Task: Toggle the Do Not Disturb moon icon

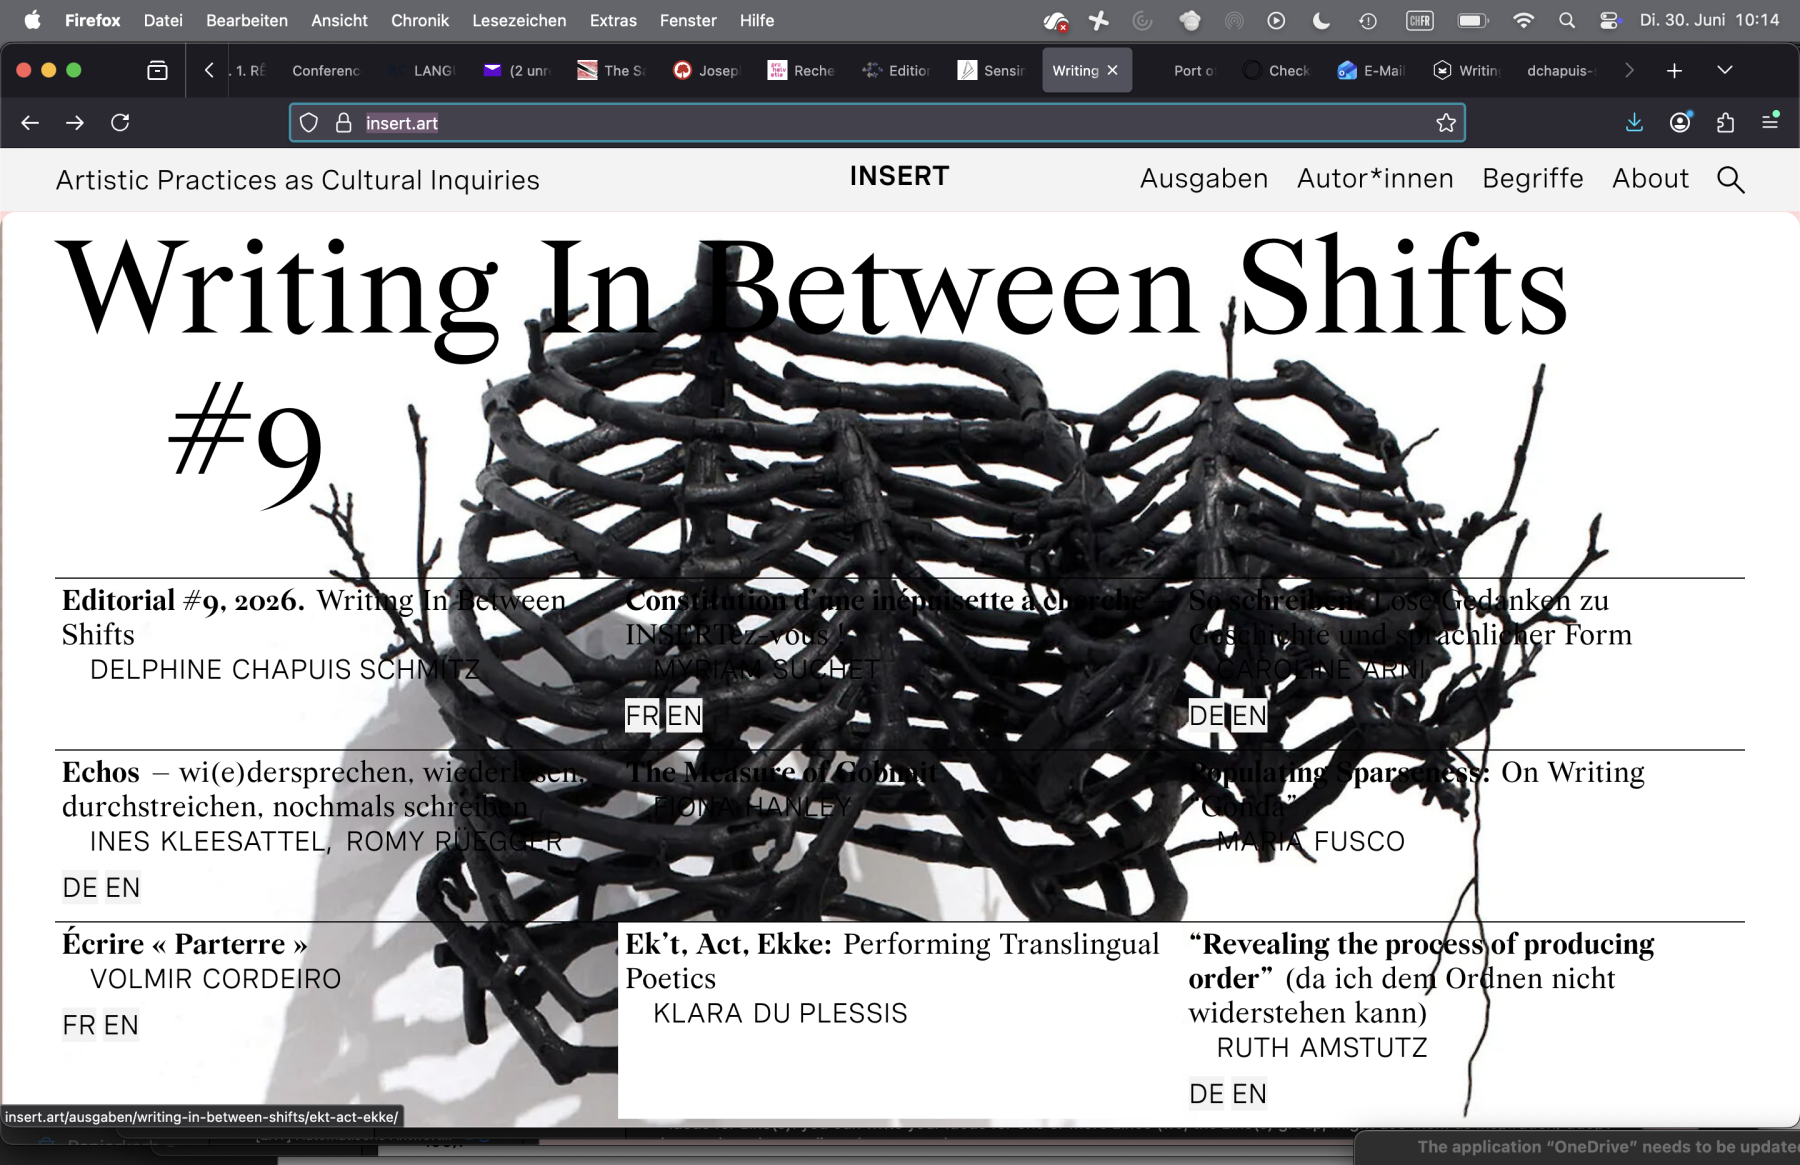Action: [x=1321, y=20]
